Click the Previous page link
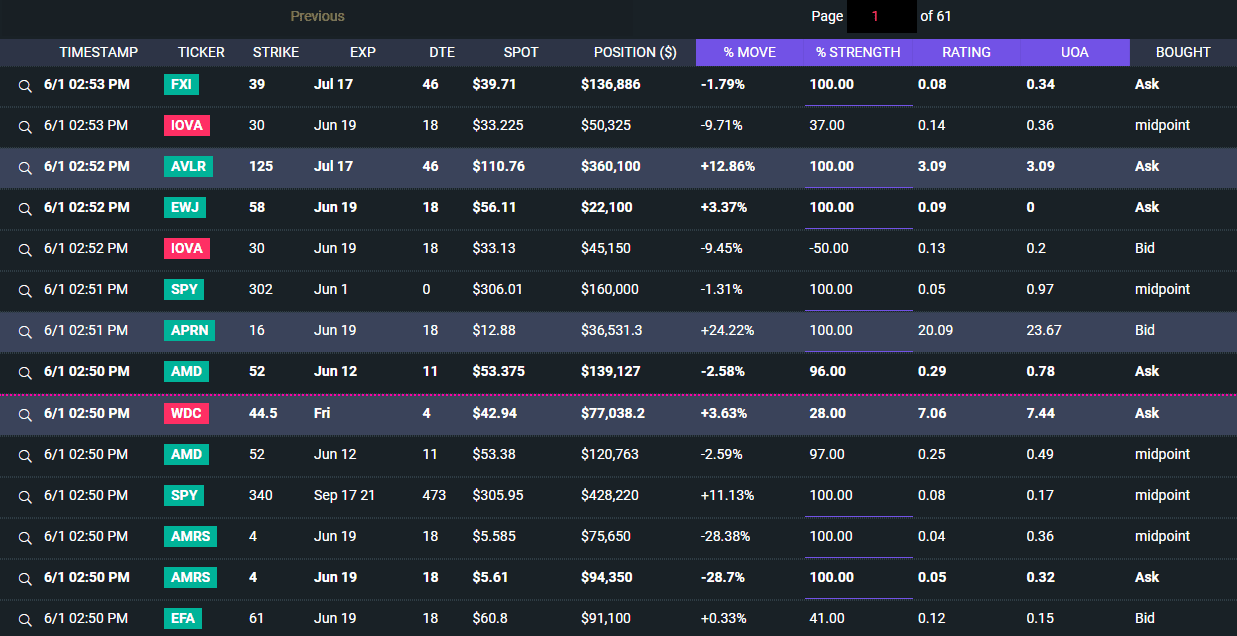Screen dimensions: 1237x636 coord(317,16)
